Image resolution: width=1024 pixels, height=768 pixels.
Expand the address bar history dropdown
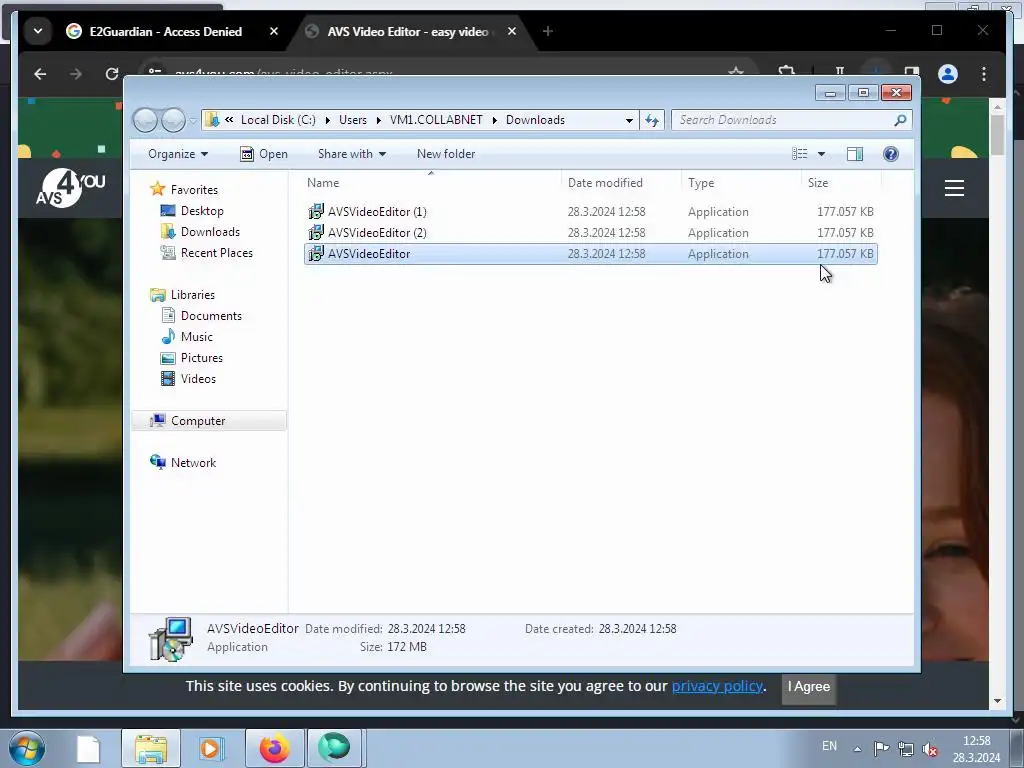(629, 120)
